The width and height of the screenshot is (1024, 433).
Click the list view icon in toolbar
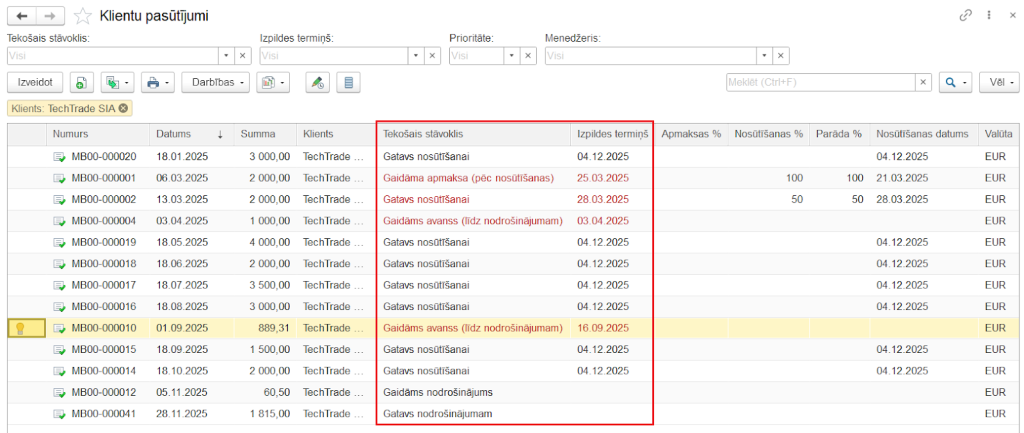[x=347, y=82]
